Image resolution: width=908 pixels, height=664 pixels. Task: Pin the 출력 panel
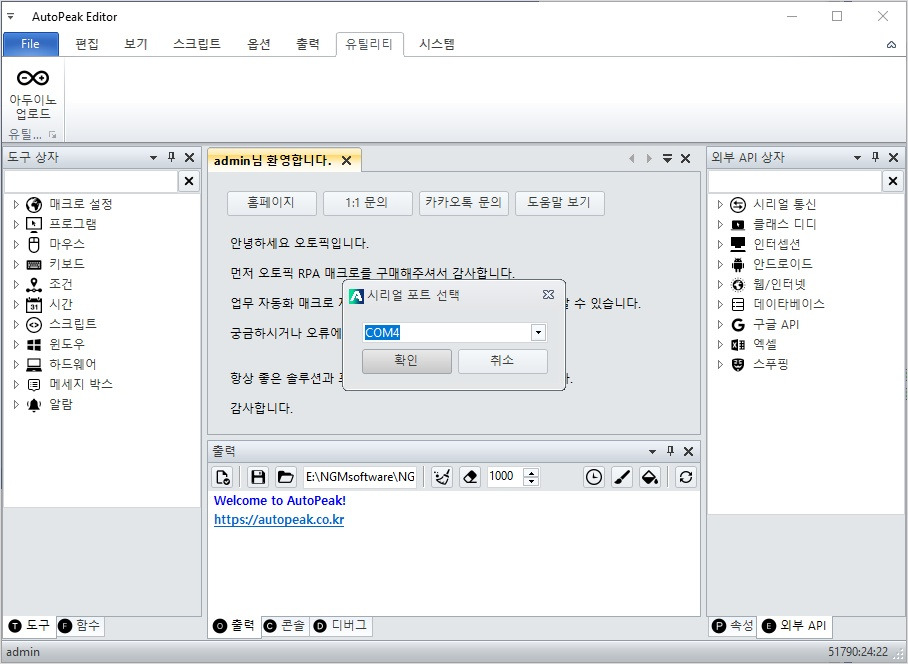tap(671, 451)
